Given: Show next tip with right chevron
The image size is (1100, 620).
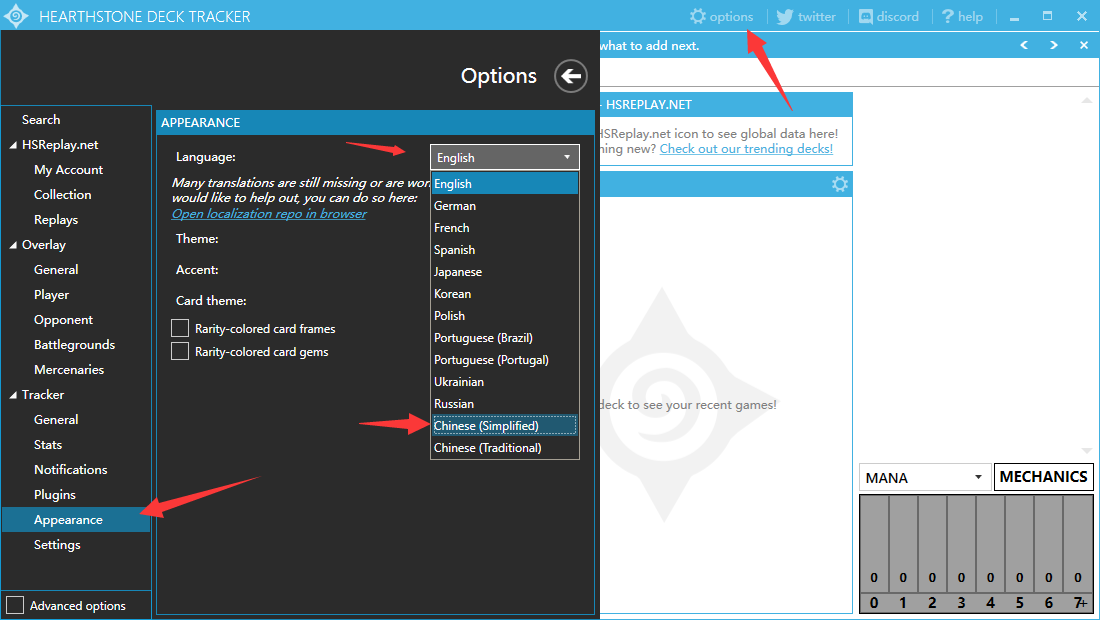Looking at the screenshot, I should (1054, 45).
